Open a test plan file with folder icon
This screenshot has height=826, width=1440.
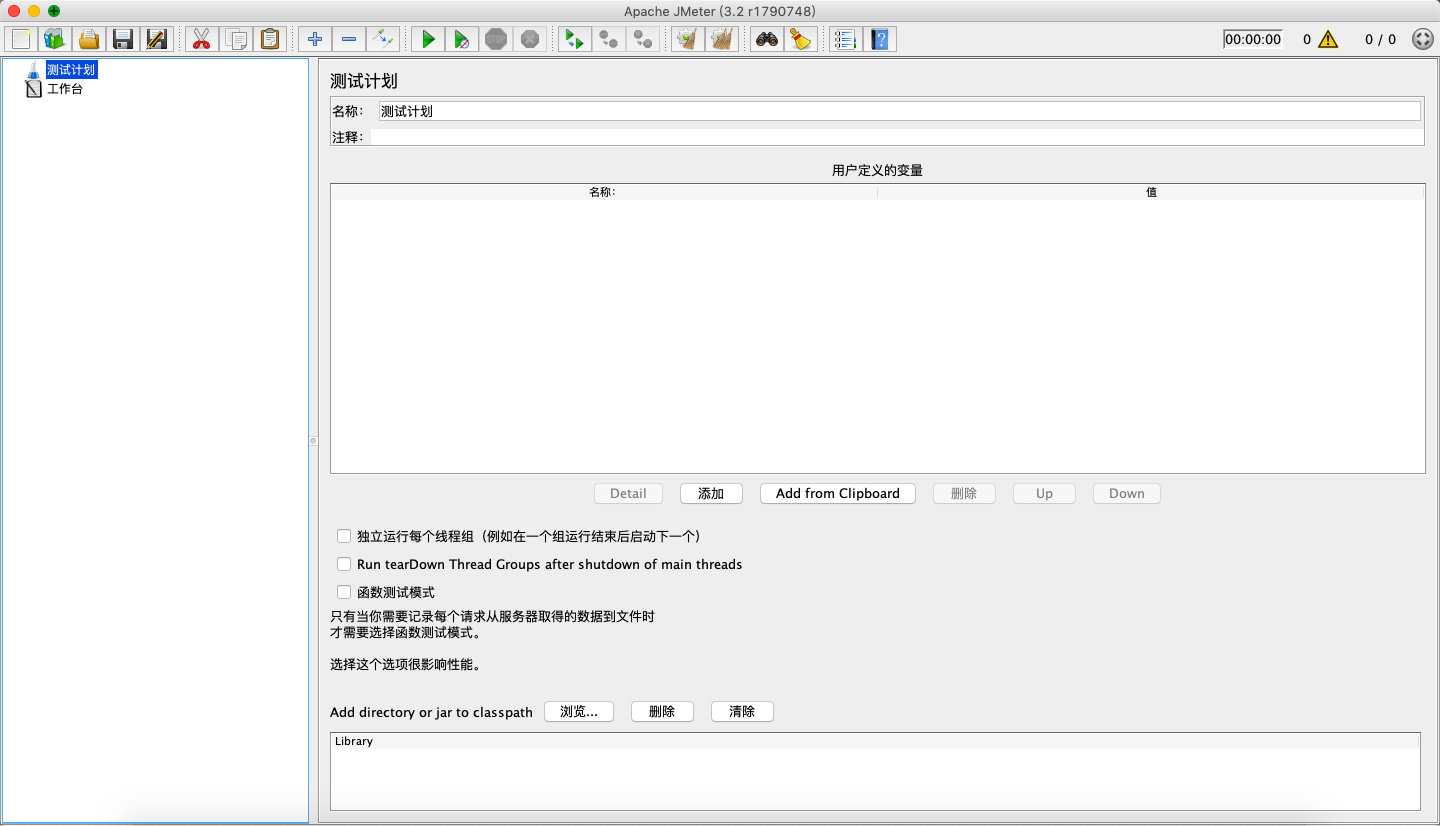tap(89, 39)
